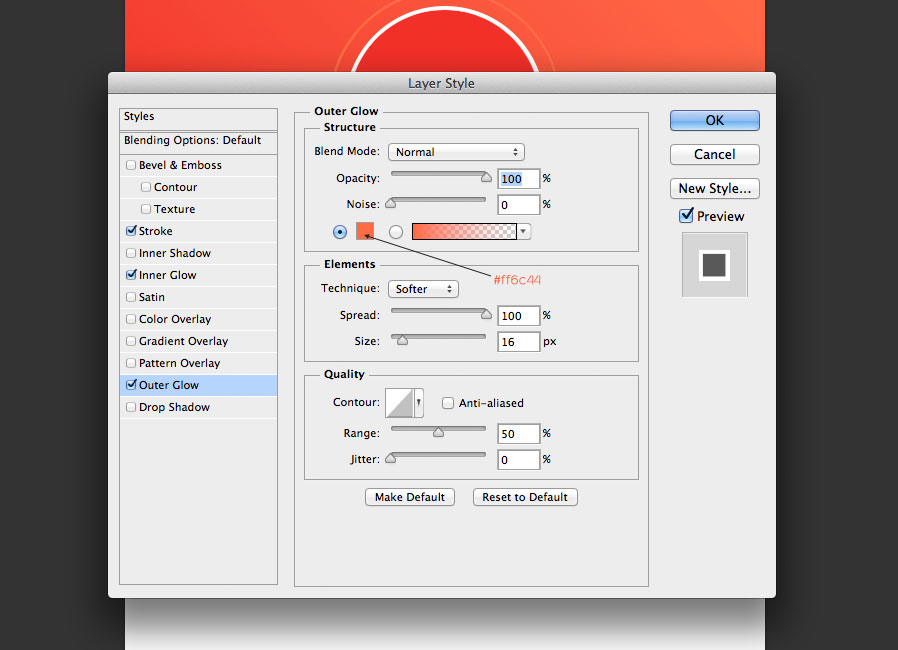
Task: Confirm the layer style with OK
Action: click(714, 119)
